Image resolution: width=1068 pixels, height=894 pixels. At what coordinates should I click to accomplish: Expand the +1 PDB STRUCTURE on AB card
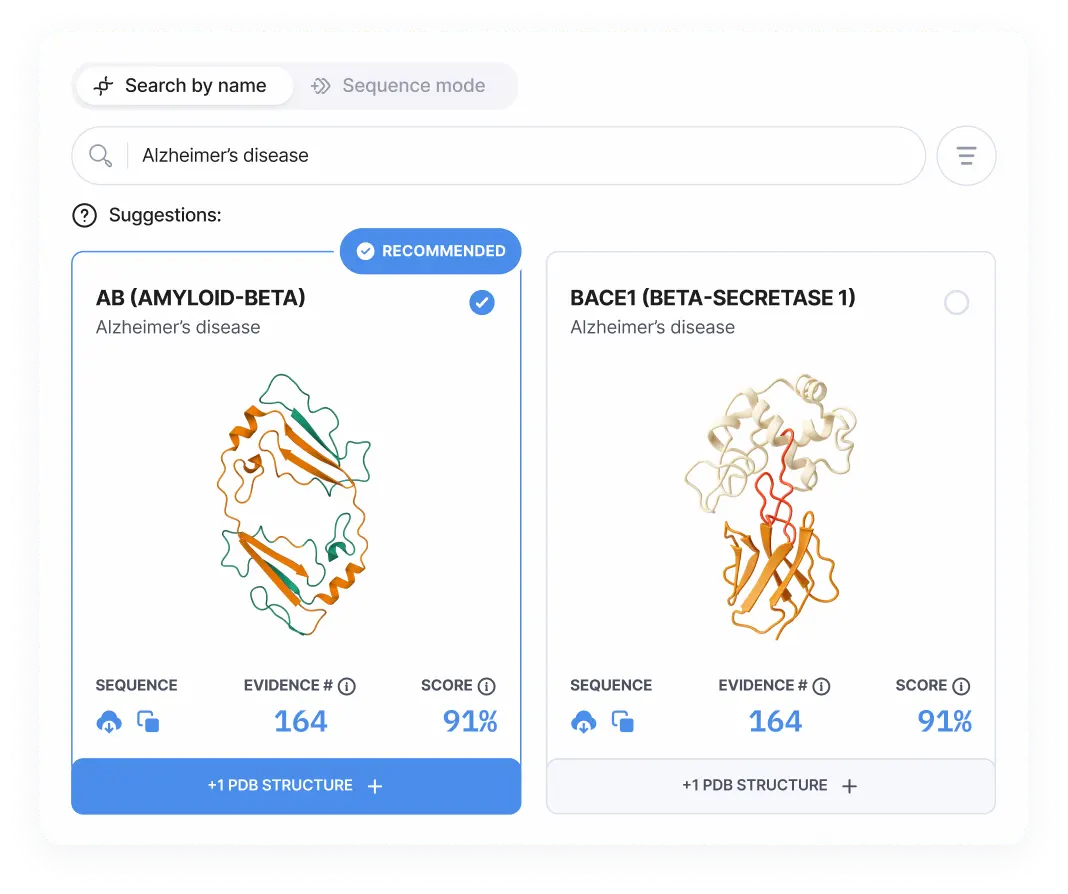click(296, 786)
